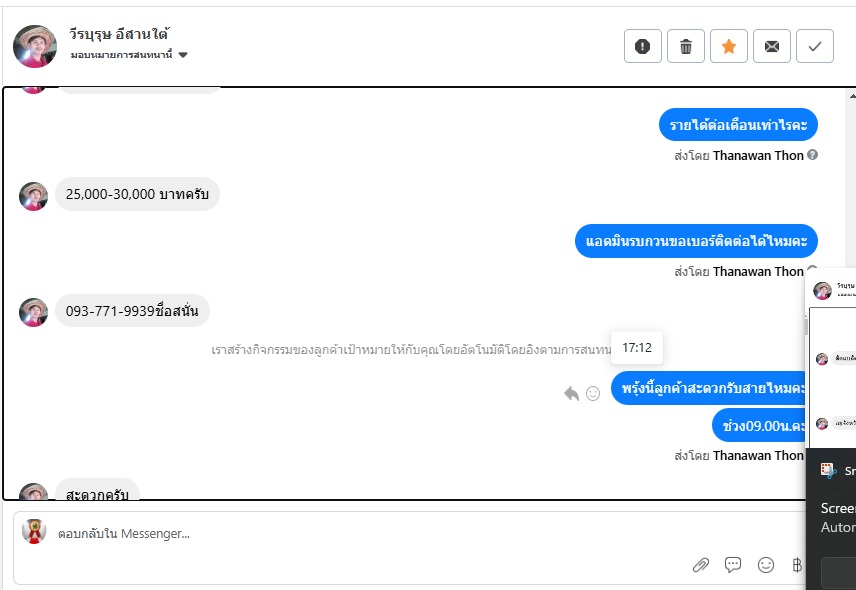Screen dimensions: 856x590
Task: Click the baht payment icon
Action: (x=797, y=565)
